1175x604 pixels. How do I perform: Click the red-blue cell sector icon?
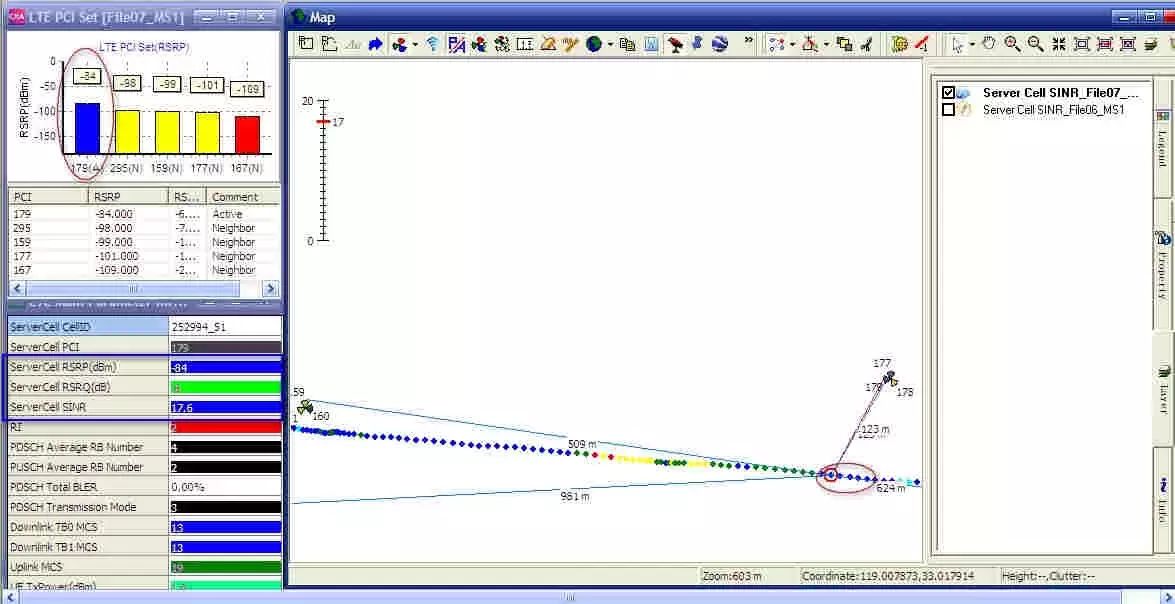(400, 44)
